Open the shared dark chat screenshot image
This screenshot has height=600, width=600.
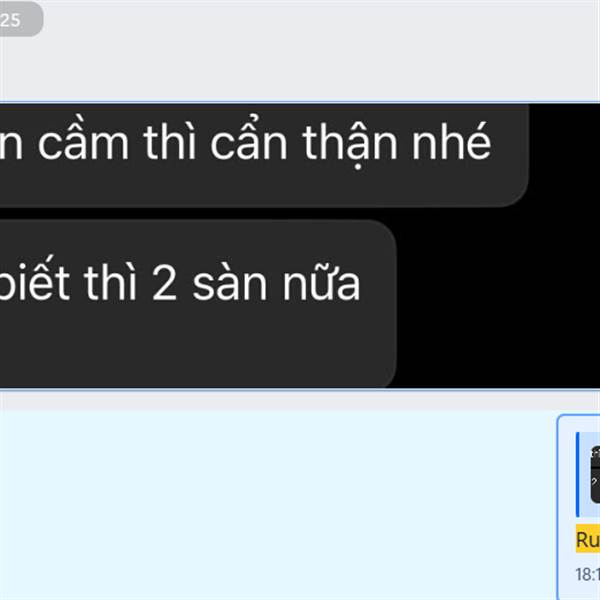click(x=300, y=246)
